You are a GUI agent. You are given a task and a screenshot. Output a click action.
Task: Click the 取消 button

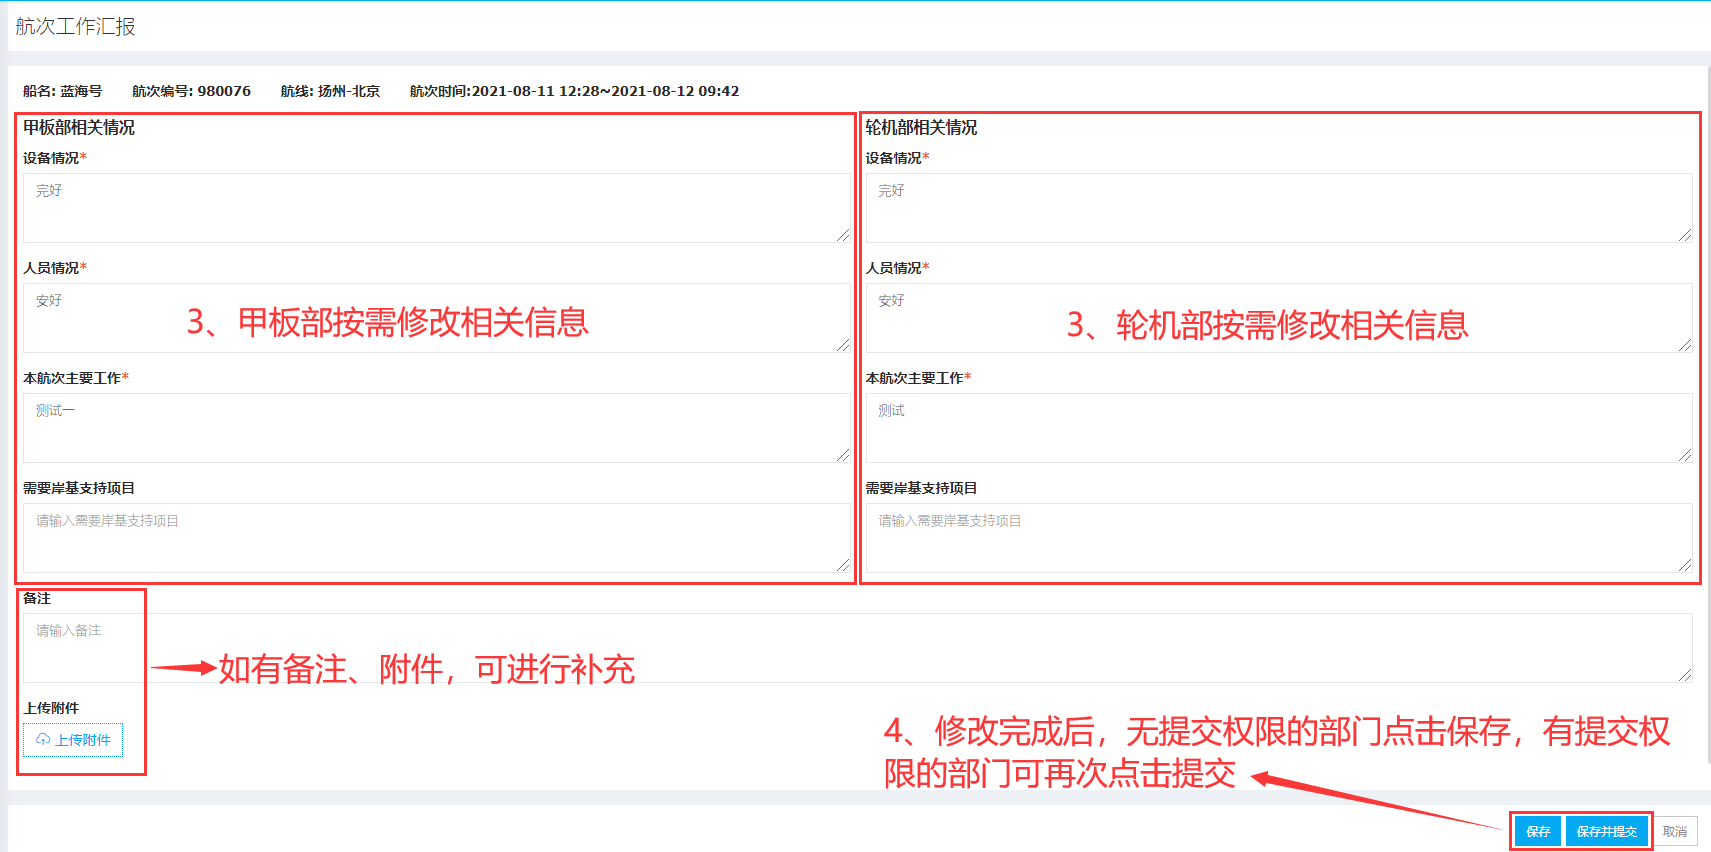(x=1675, y=831)
